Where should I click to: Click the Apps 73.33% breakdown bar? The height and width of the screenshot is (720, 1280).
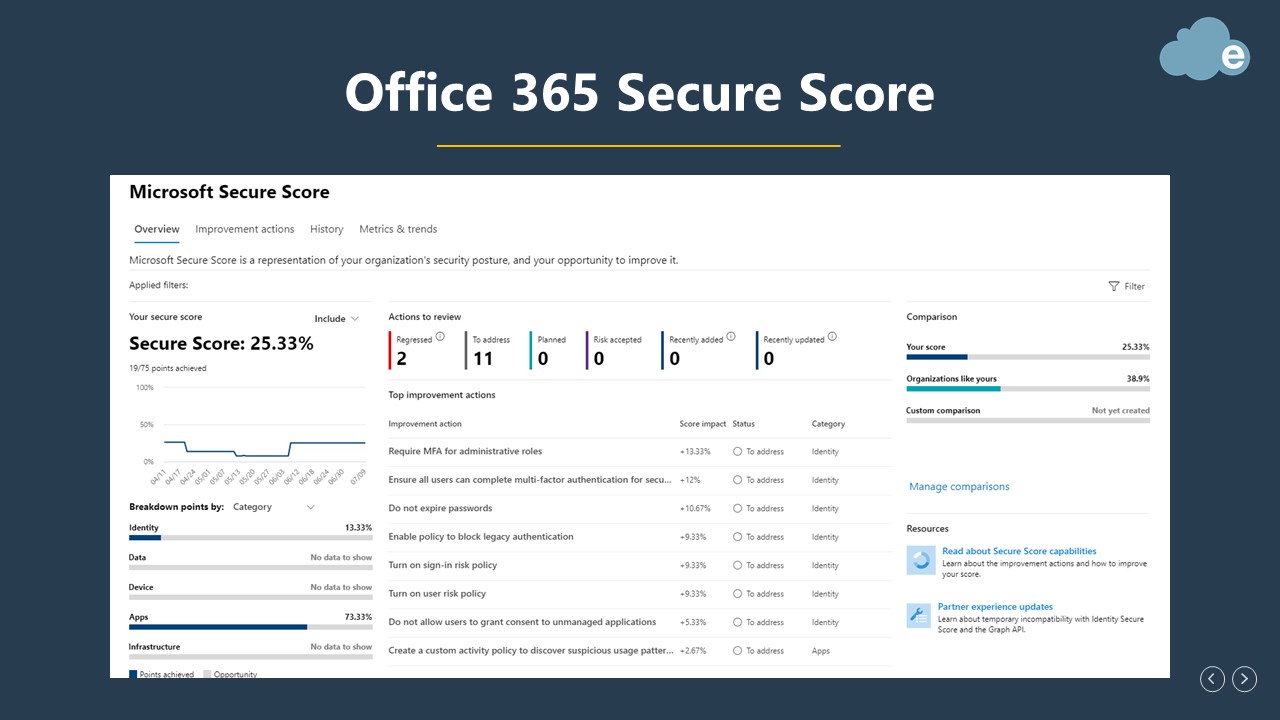click(250, 627)
